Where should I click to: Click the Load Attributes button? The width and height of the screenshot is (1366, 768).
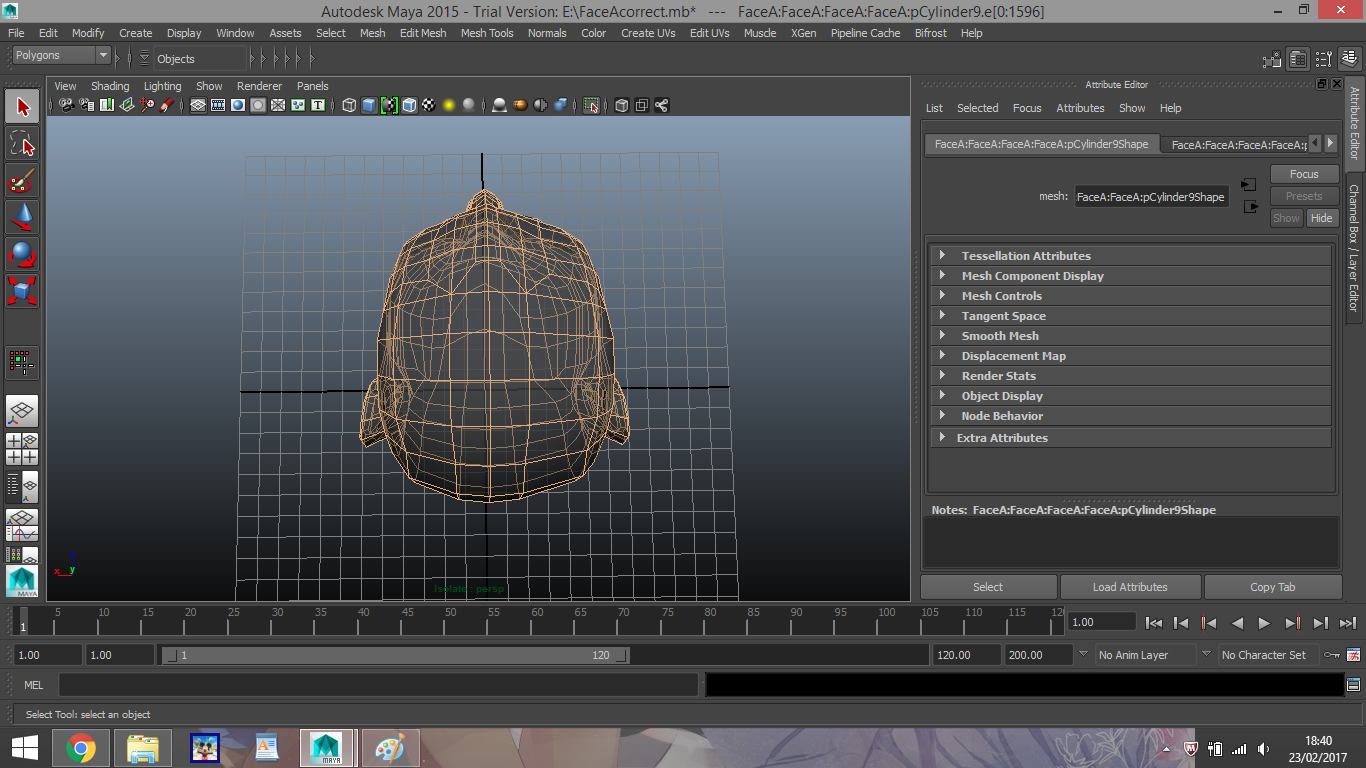point(1130,587)
